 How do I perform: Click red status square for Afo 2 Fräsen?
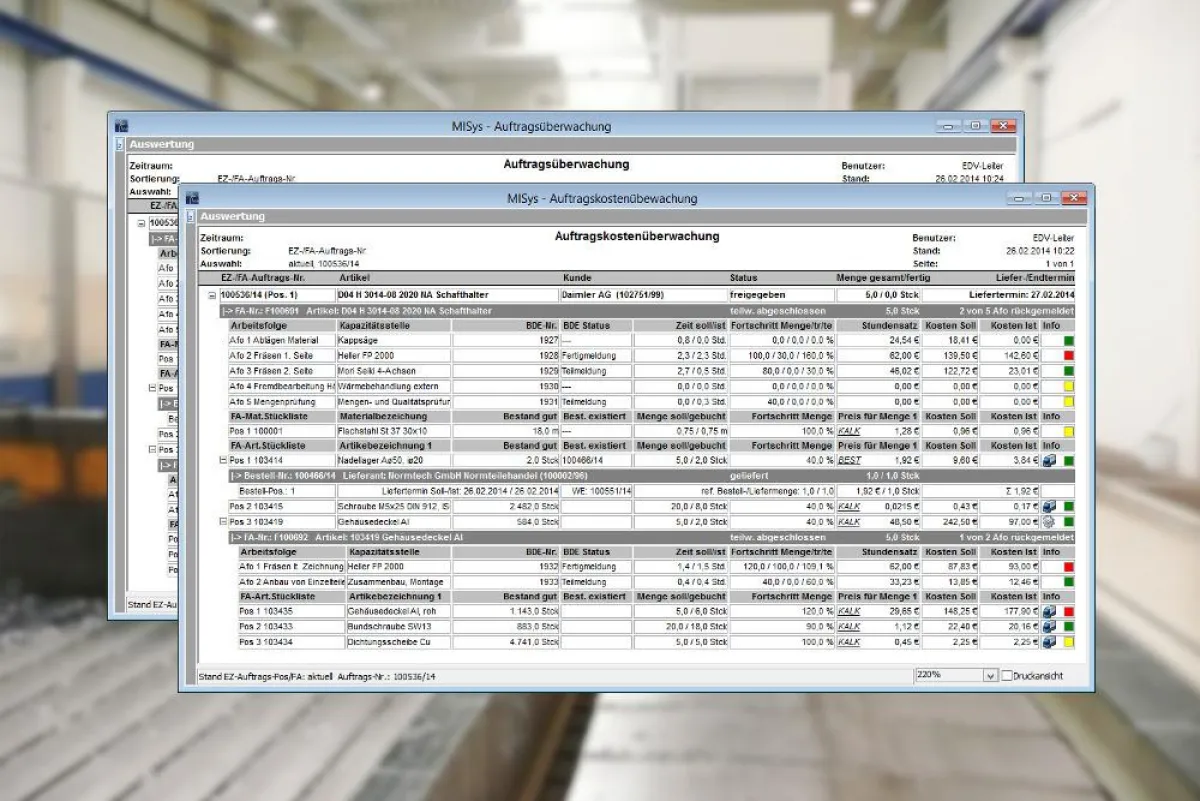[x=1067, y=355]
